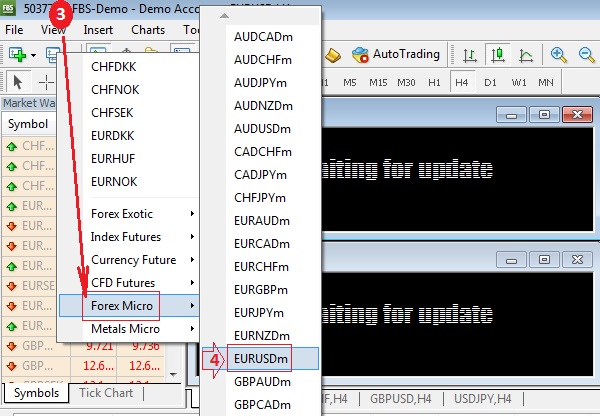The width and height of the screenshot is (600, 416).
Task: Open the Charts menu
Action: (148, 30)
